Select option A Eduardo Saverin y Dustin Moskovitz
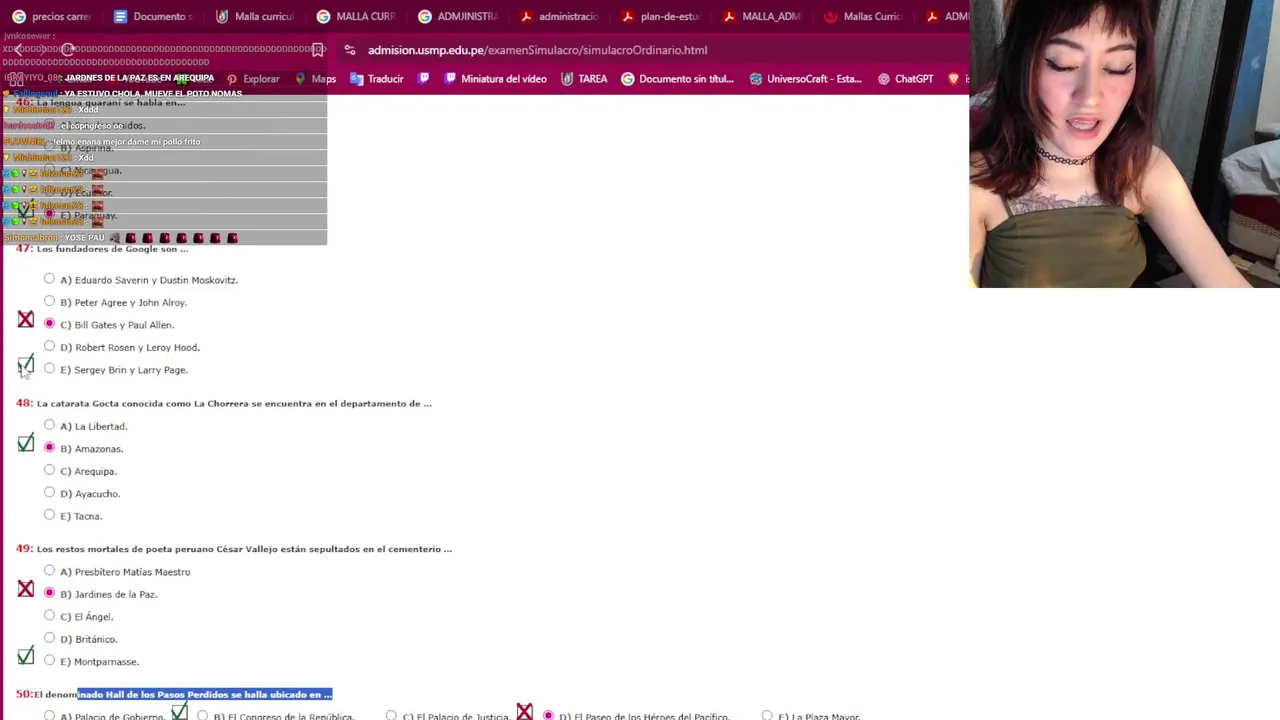The image size is (1280, 720). click(49, 279)
